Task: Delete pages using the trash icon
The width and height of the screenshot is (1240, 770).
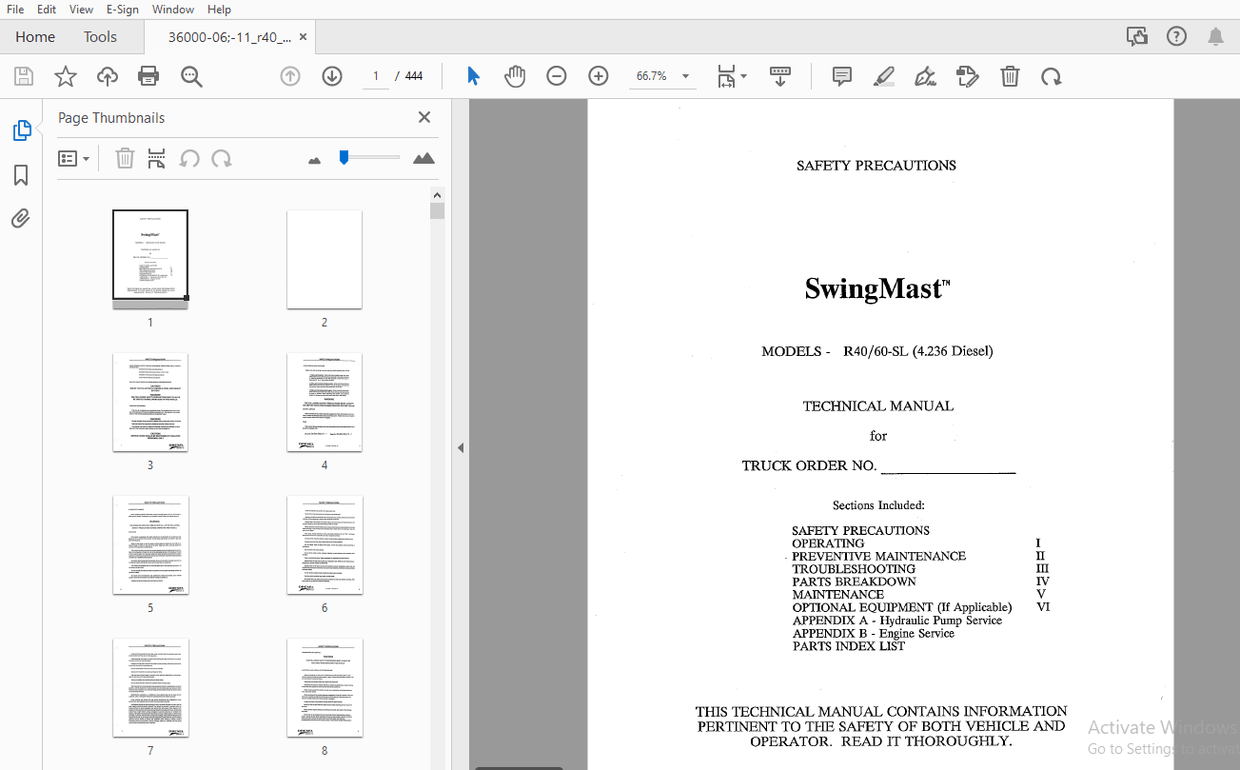Action: click(x=1010, y=76)
